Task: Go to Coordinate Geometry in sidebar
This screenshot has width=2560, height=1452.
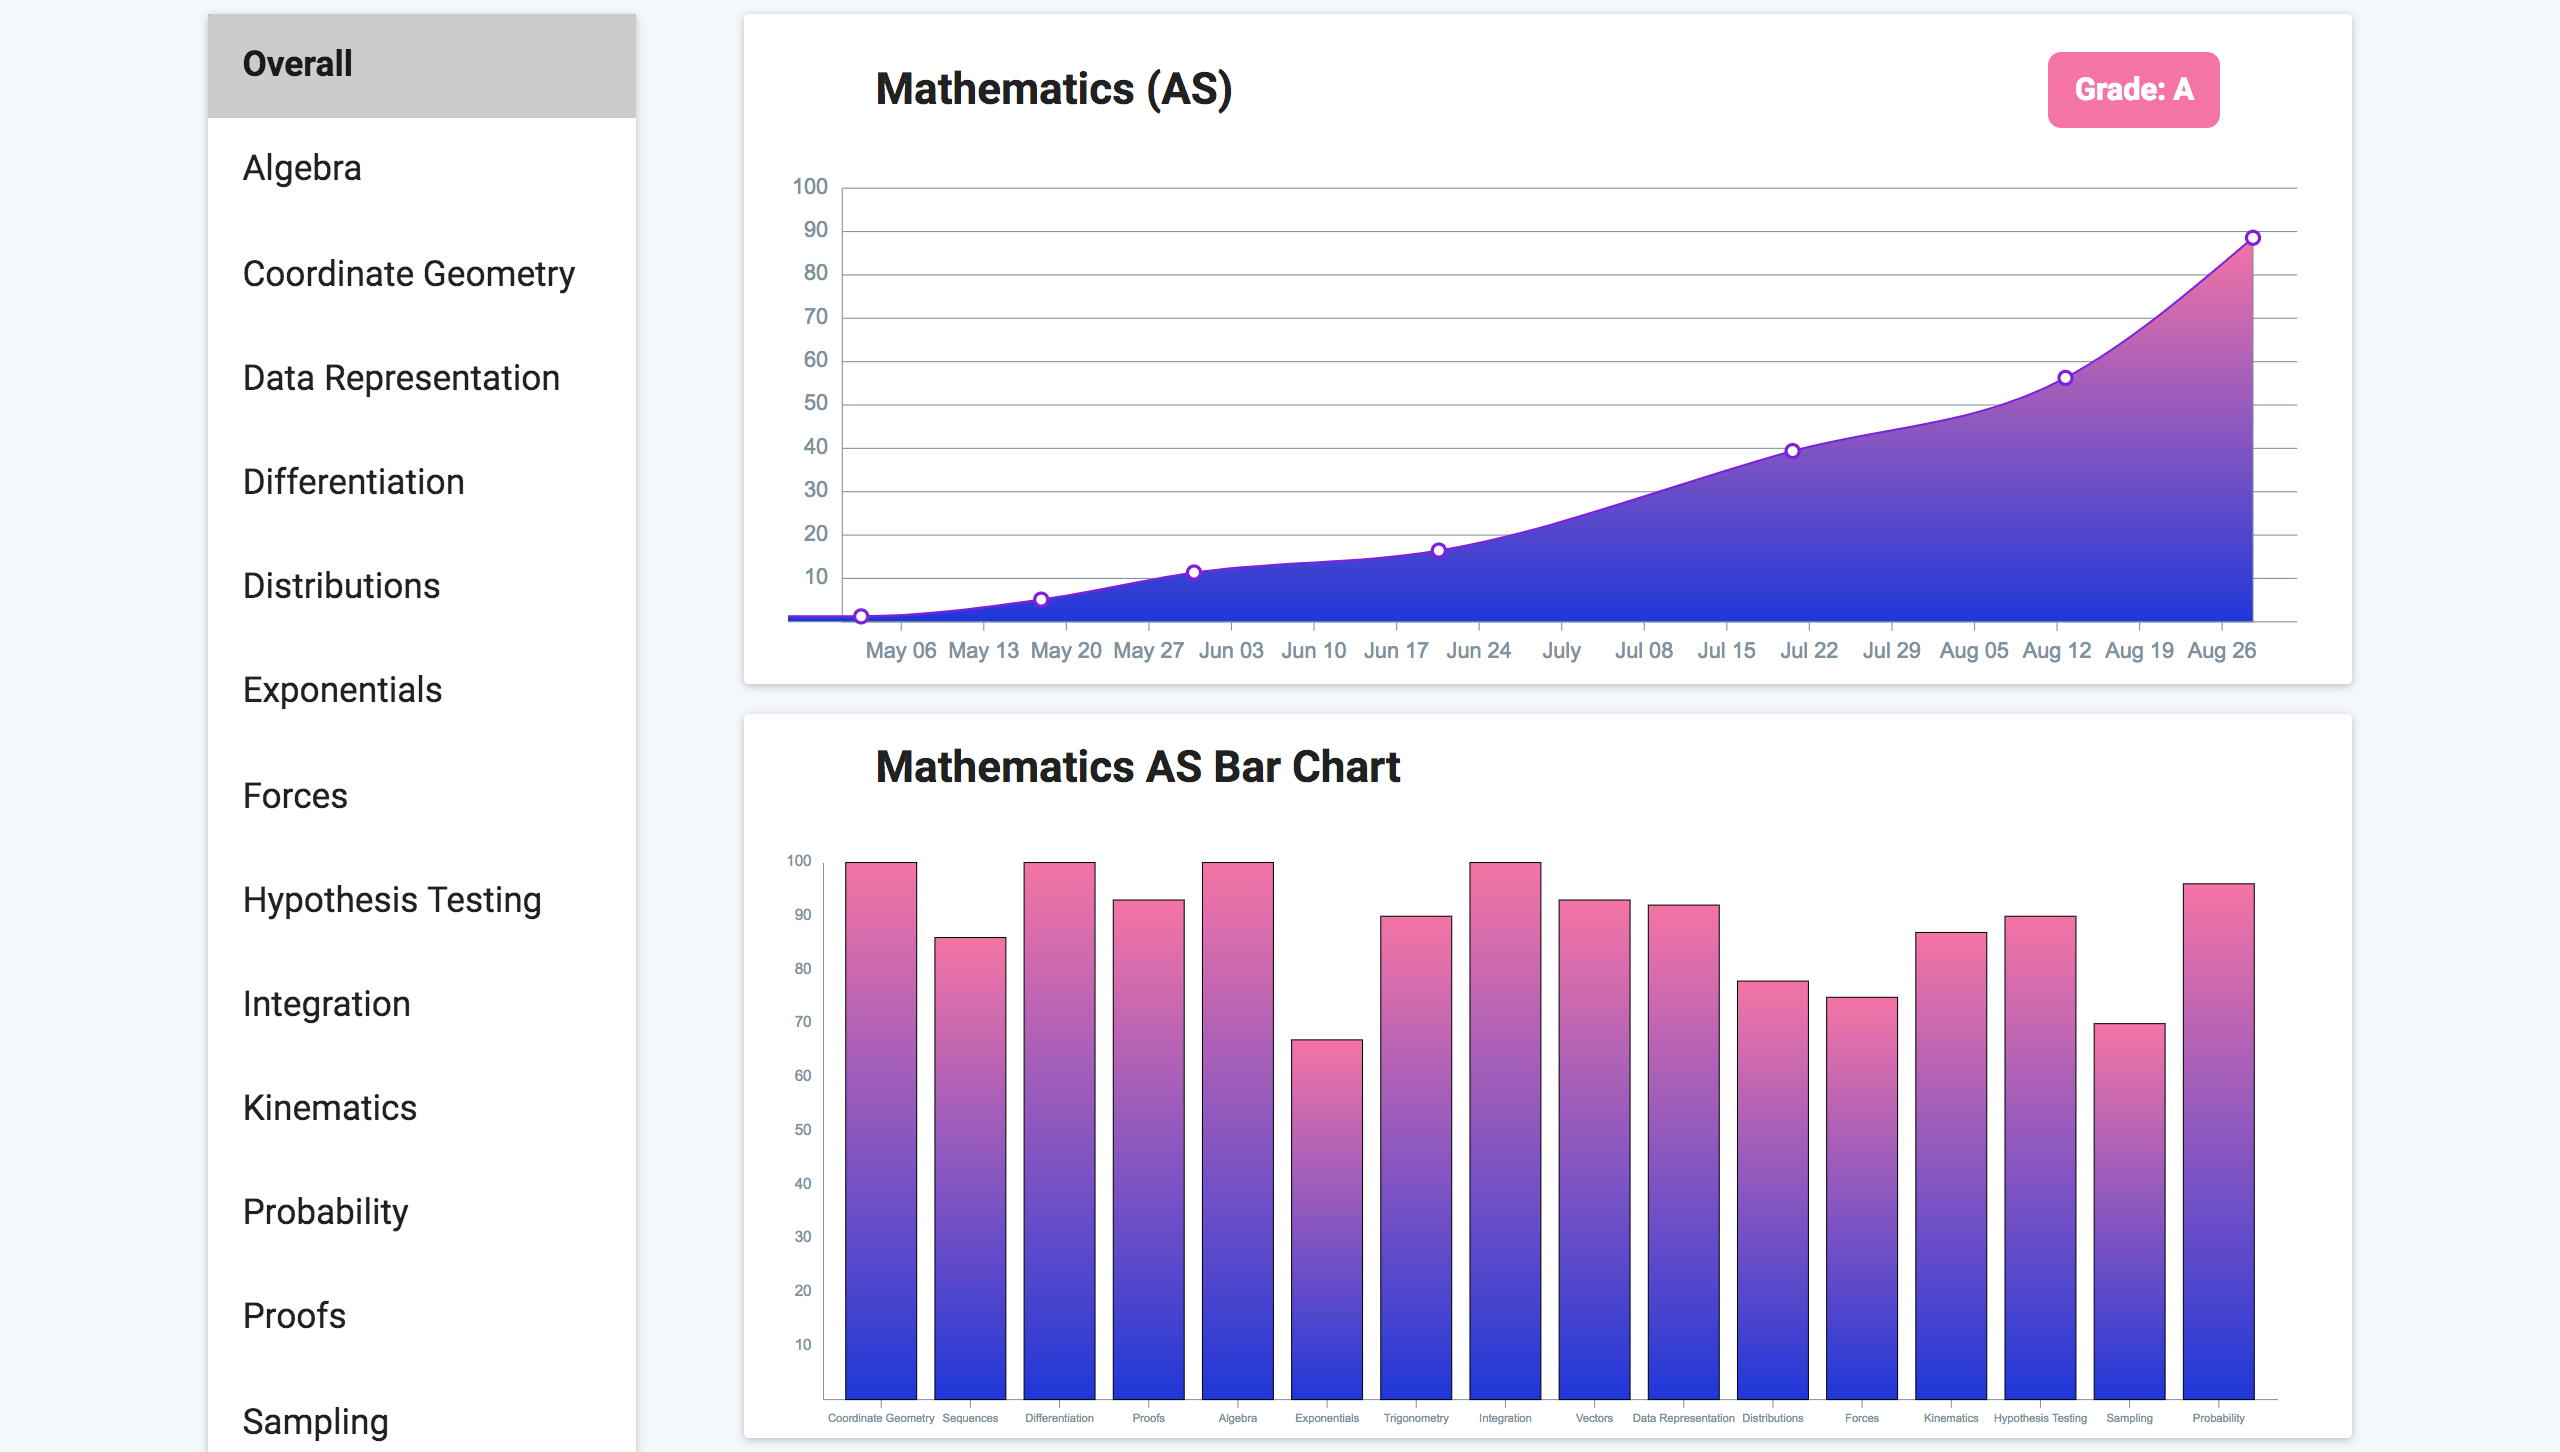Action: coord(408,274)
